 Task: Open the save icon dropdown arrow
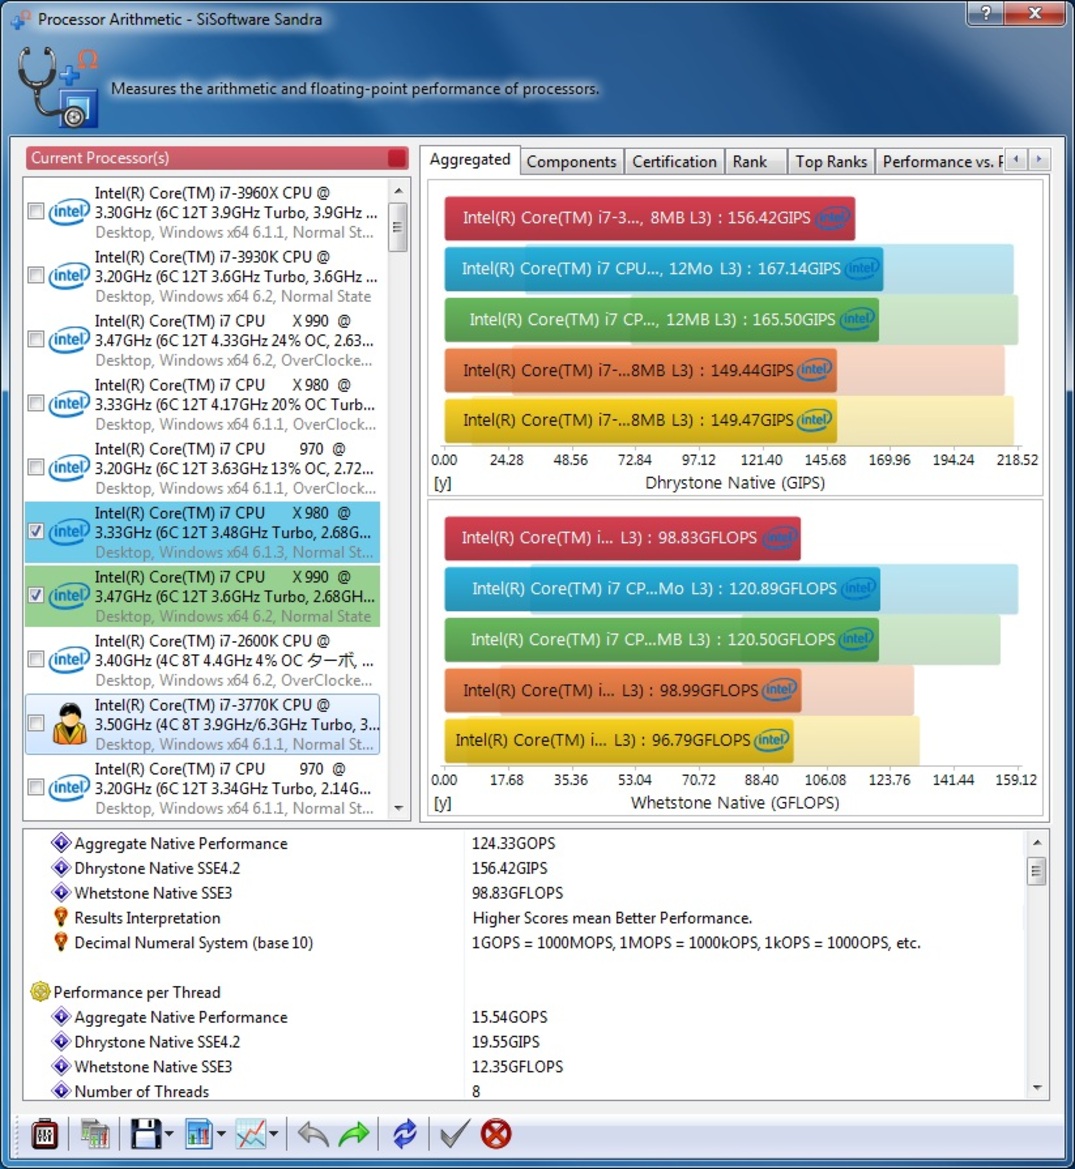pos(169,1135)
